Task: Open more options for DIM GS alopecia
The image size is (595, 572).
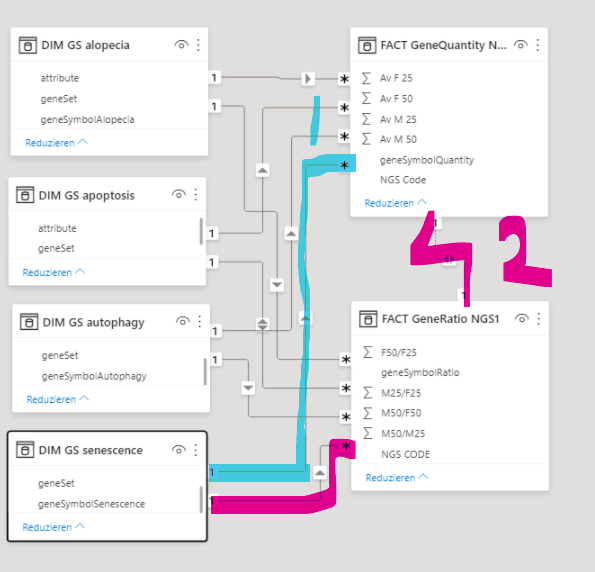Action: pyautogui.click(x=198, y=45)
